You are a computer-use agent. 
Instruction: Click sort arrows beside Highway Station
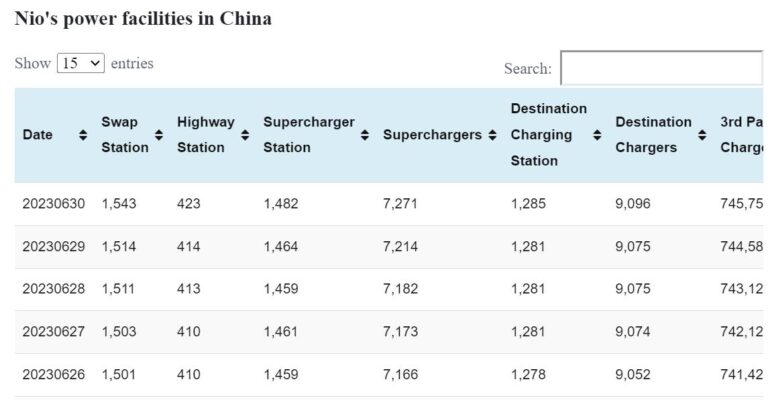(x=245, y=135)
